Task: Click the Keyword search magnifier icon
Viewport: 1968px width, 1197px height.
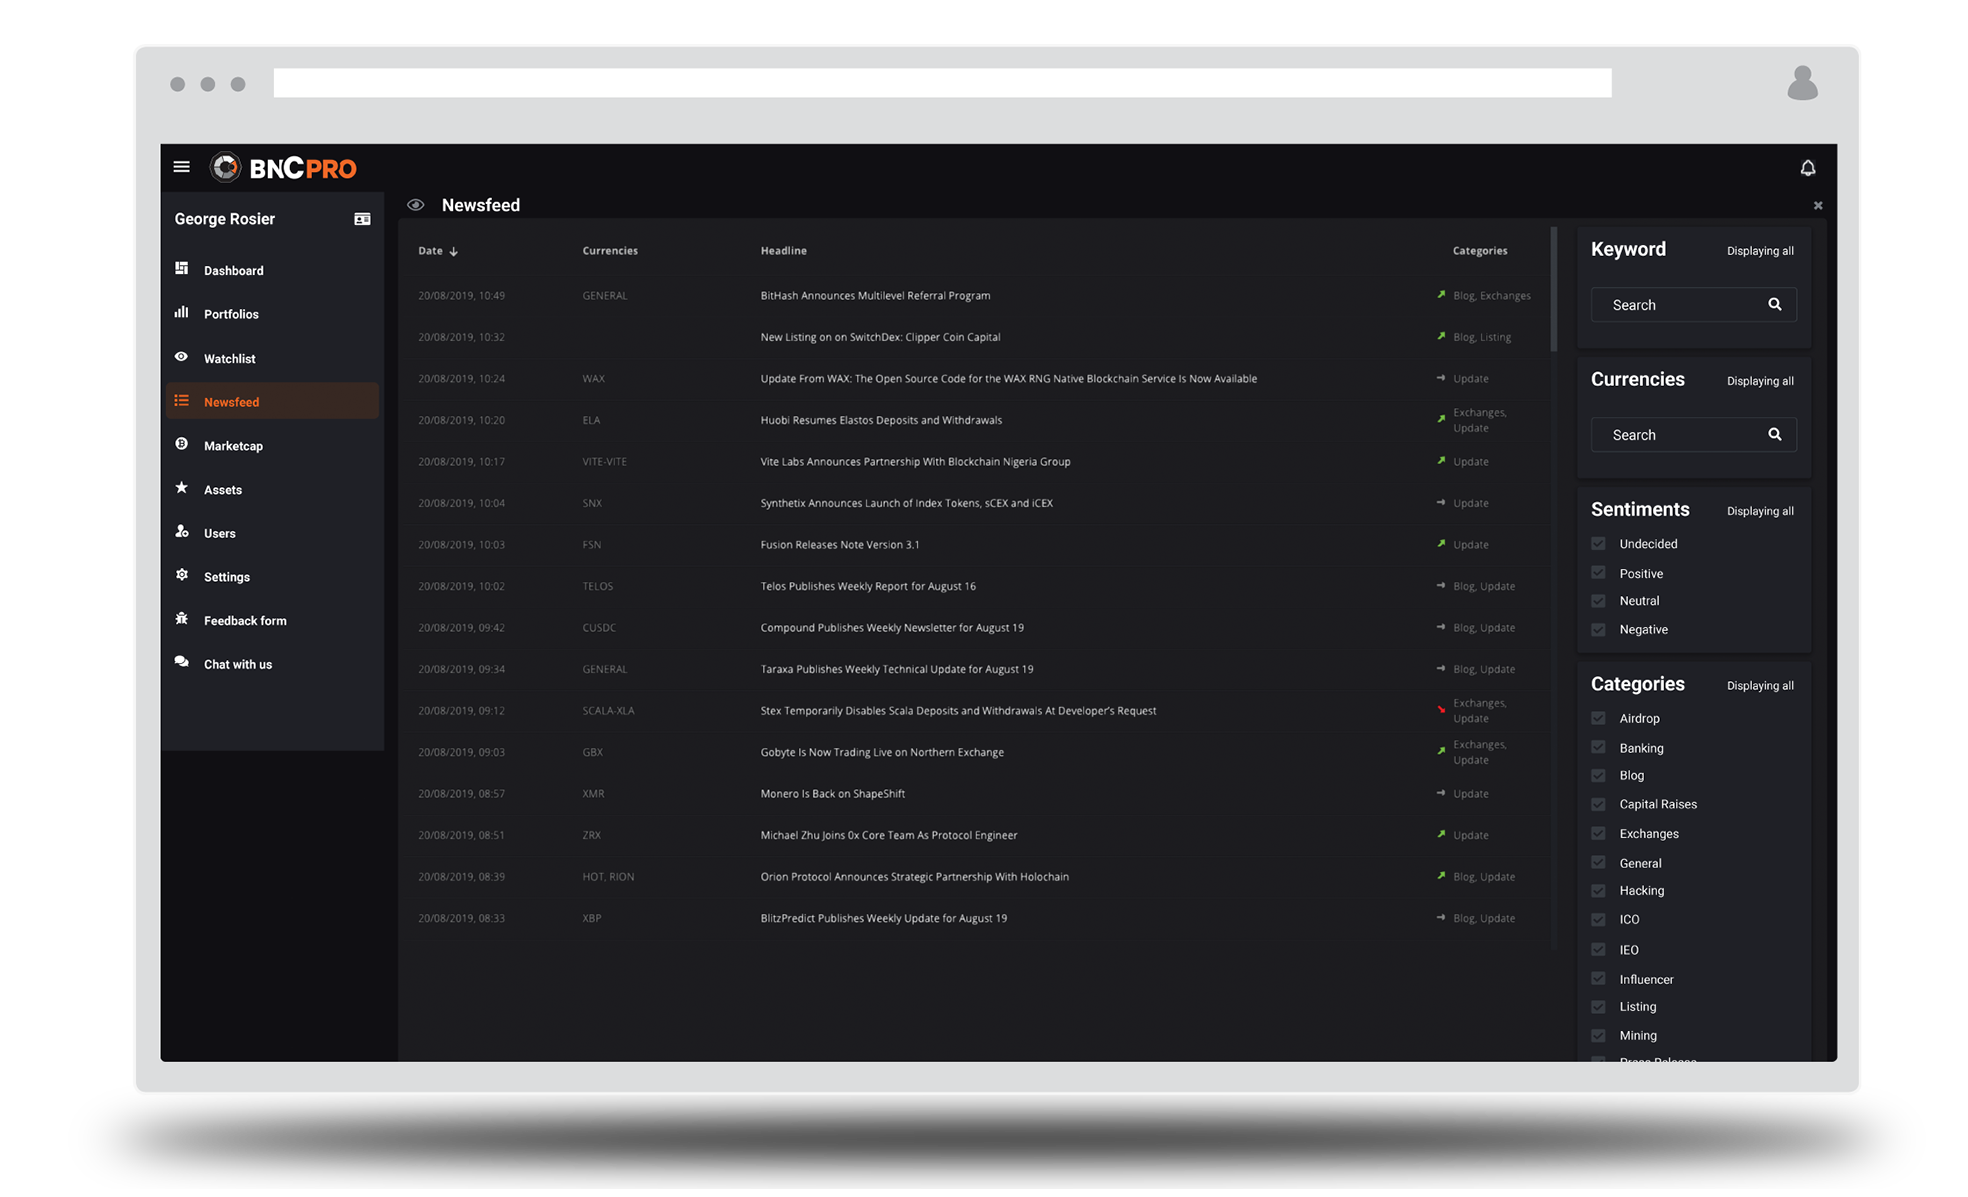Action: point(1774,305)
